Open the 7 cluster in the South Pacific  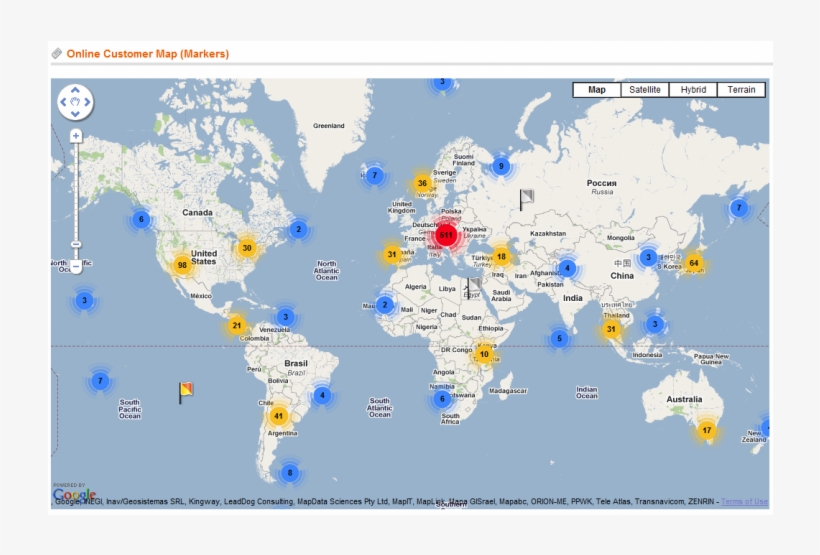click(100, 381)
